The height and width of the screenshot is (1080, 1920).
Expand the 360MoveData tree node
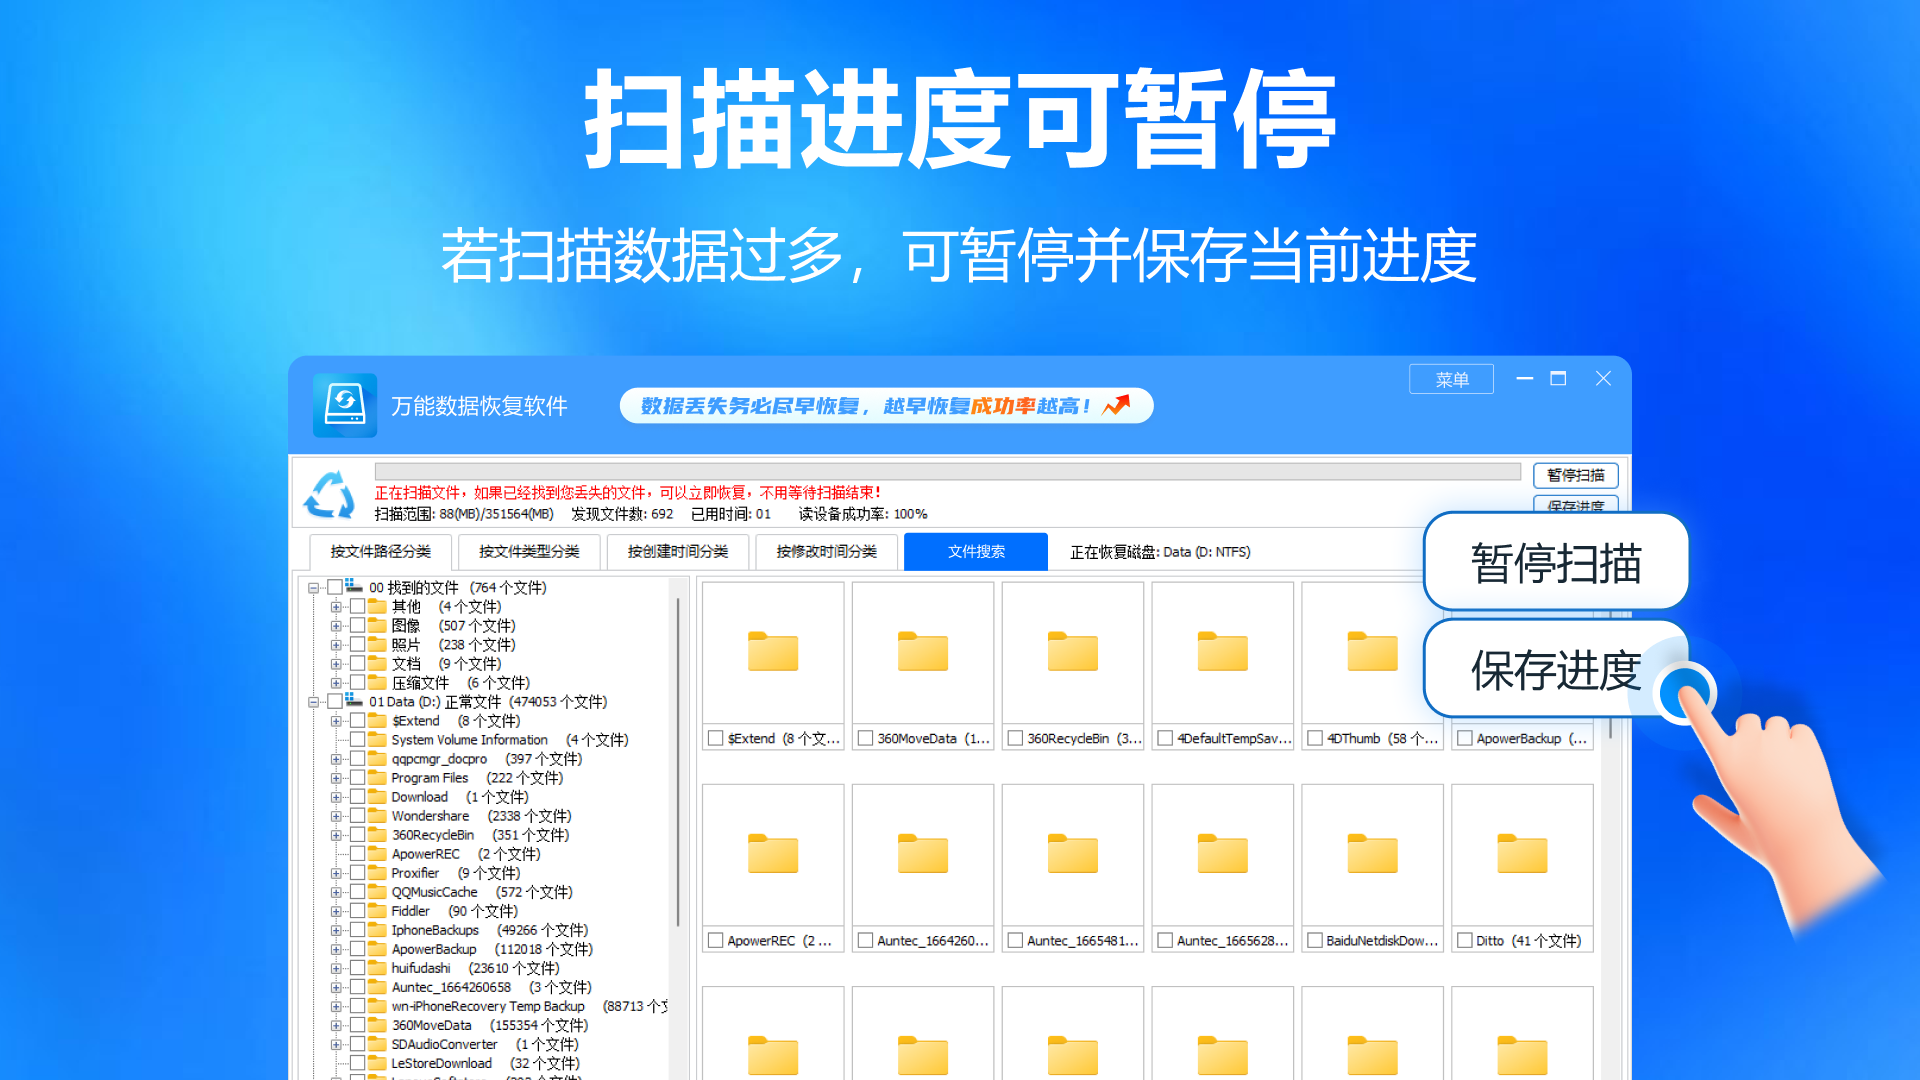pos(336,1025)
